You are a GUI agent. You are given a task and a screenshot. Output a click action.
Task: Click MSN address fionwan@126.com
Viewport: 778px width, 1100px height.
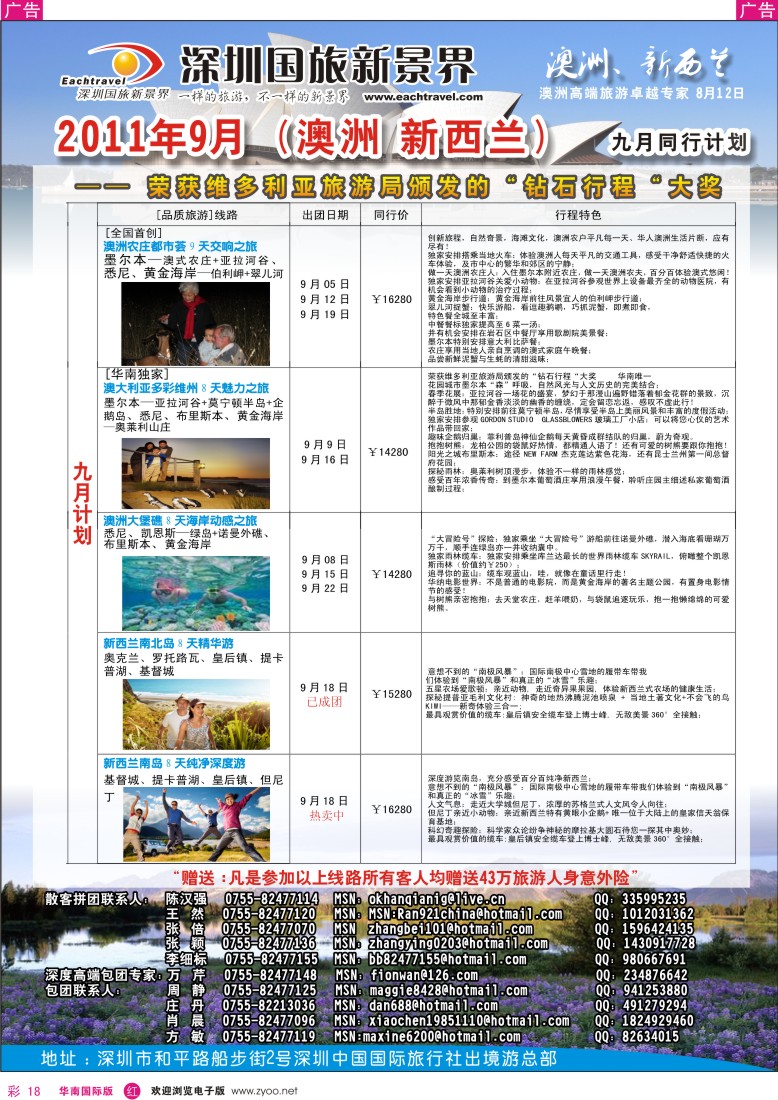click(424, 975)
